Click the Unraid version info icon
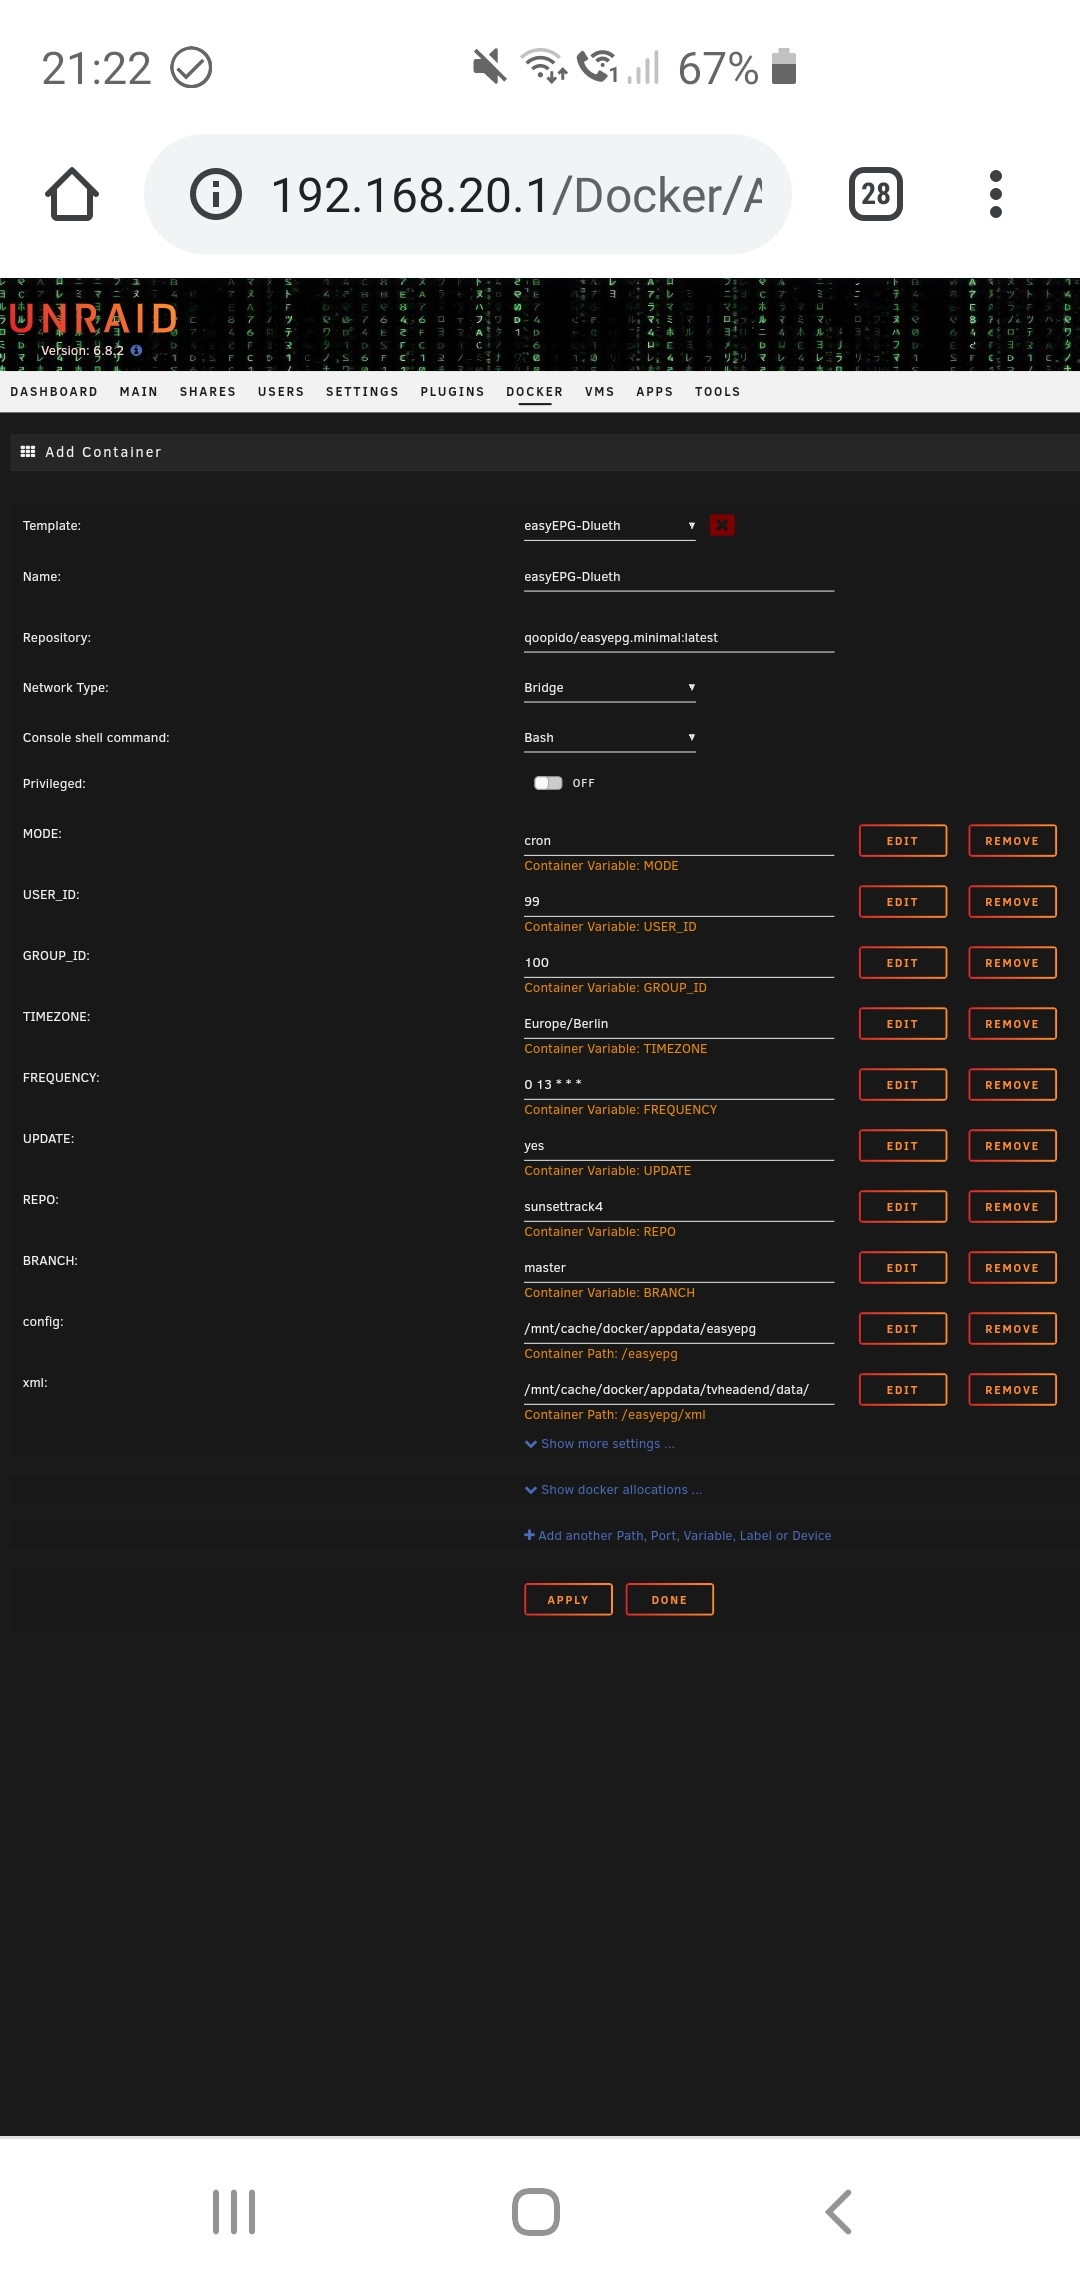Screen dimensions: 1080x2280 click(x=137, y=351)
